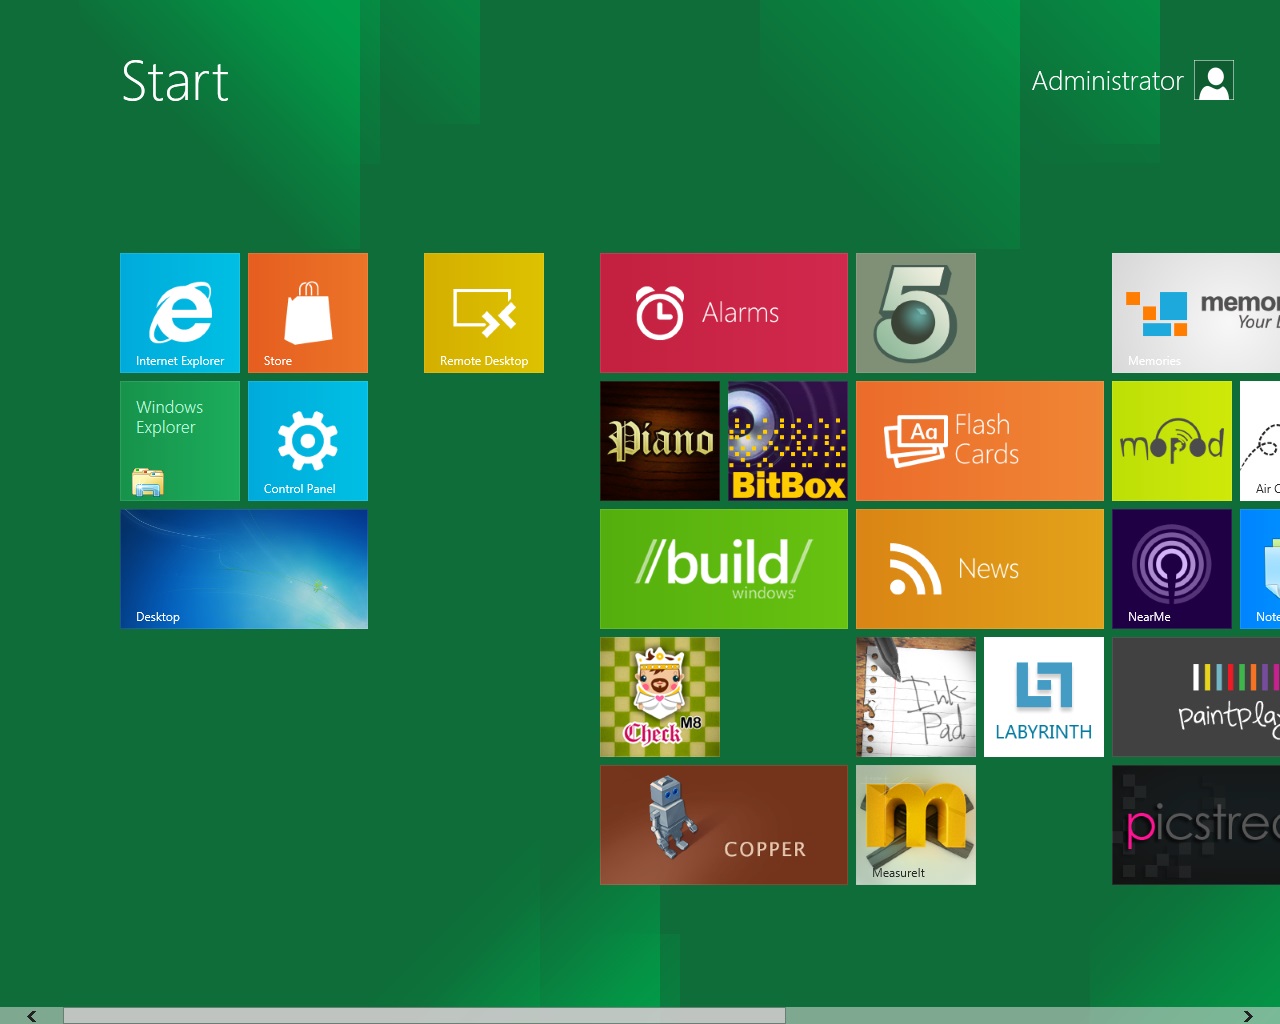This screenshot has width=1280, height=1024.
Task: Launch the Labyrinth tile
Action: coord(1044,697)
